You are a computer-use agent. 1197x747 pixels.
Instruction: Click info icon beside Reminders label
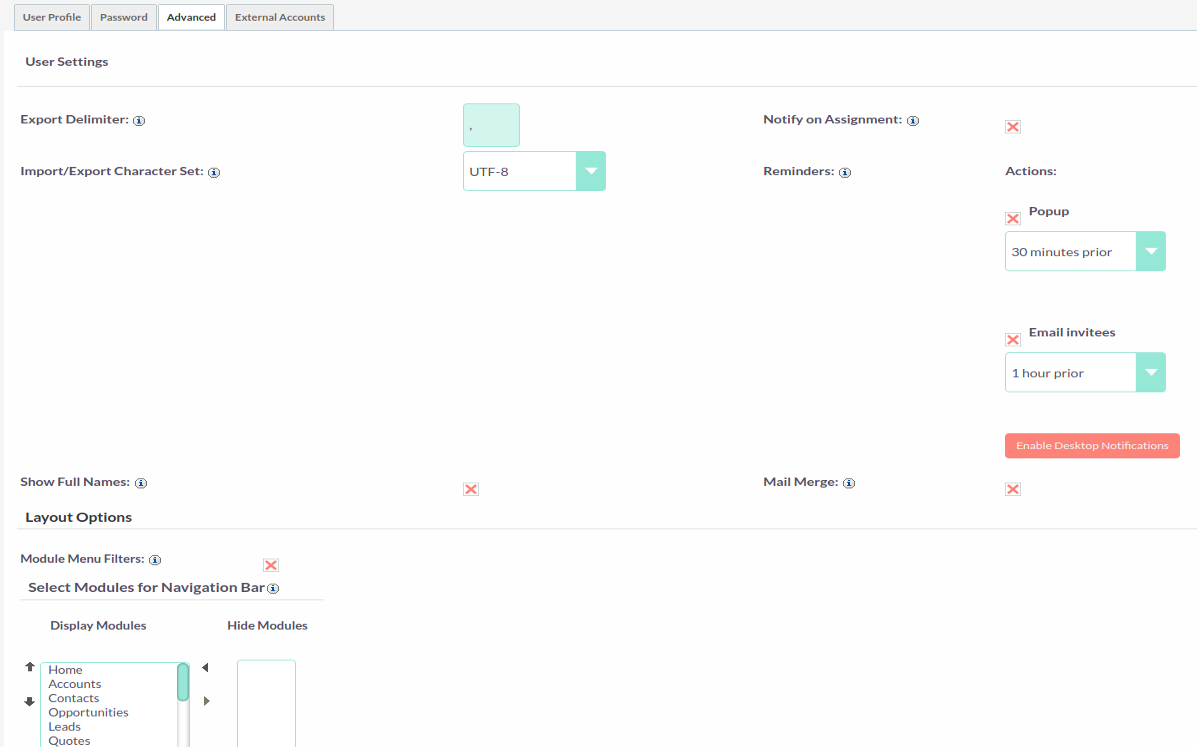pyautogui.click(x=845, y=173)
